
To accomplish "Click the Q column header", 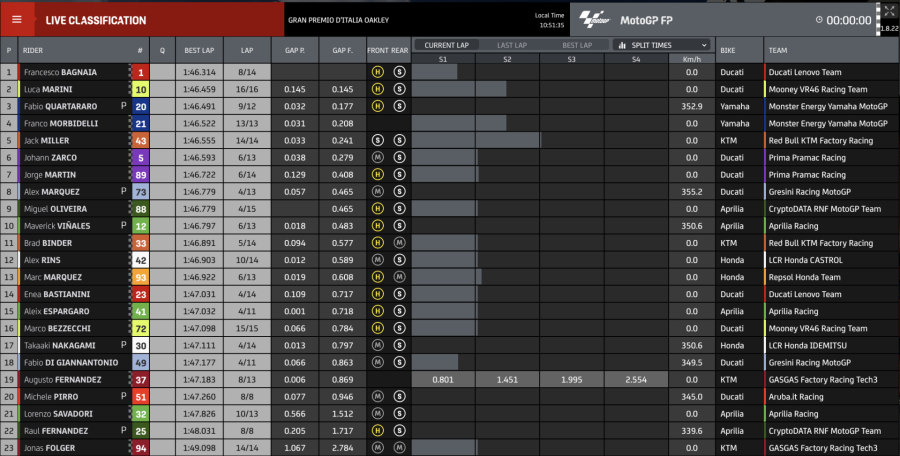I will pos(162,51).
